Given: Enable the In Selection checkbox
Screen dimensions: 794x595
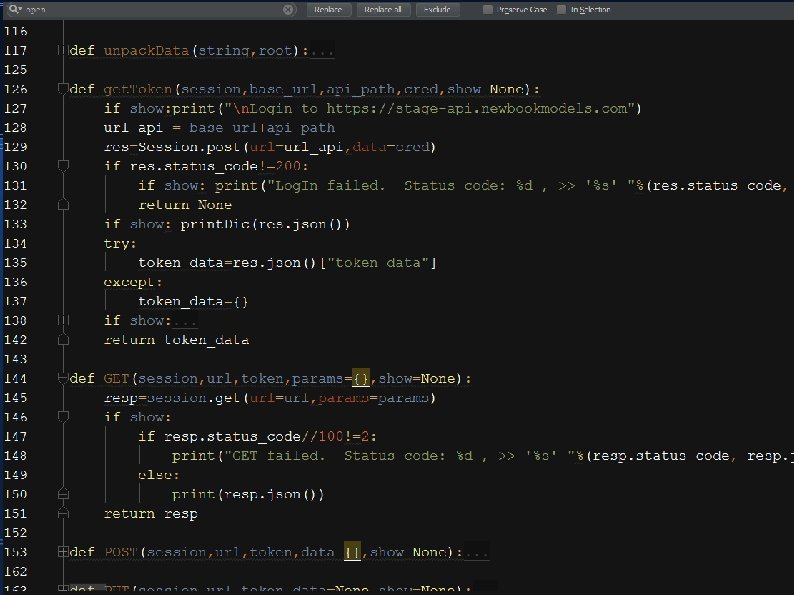Looking at the screenshot, I should coord(561,9).
